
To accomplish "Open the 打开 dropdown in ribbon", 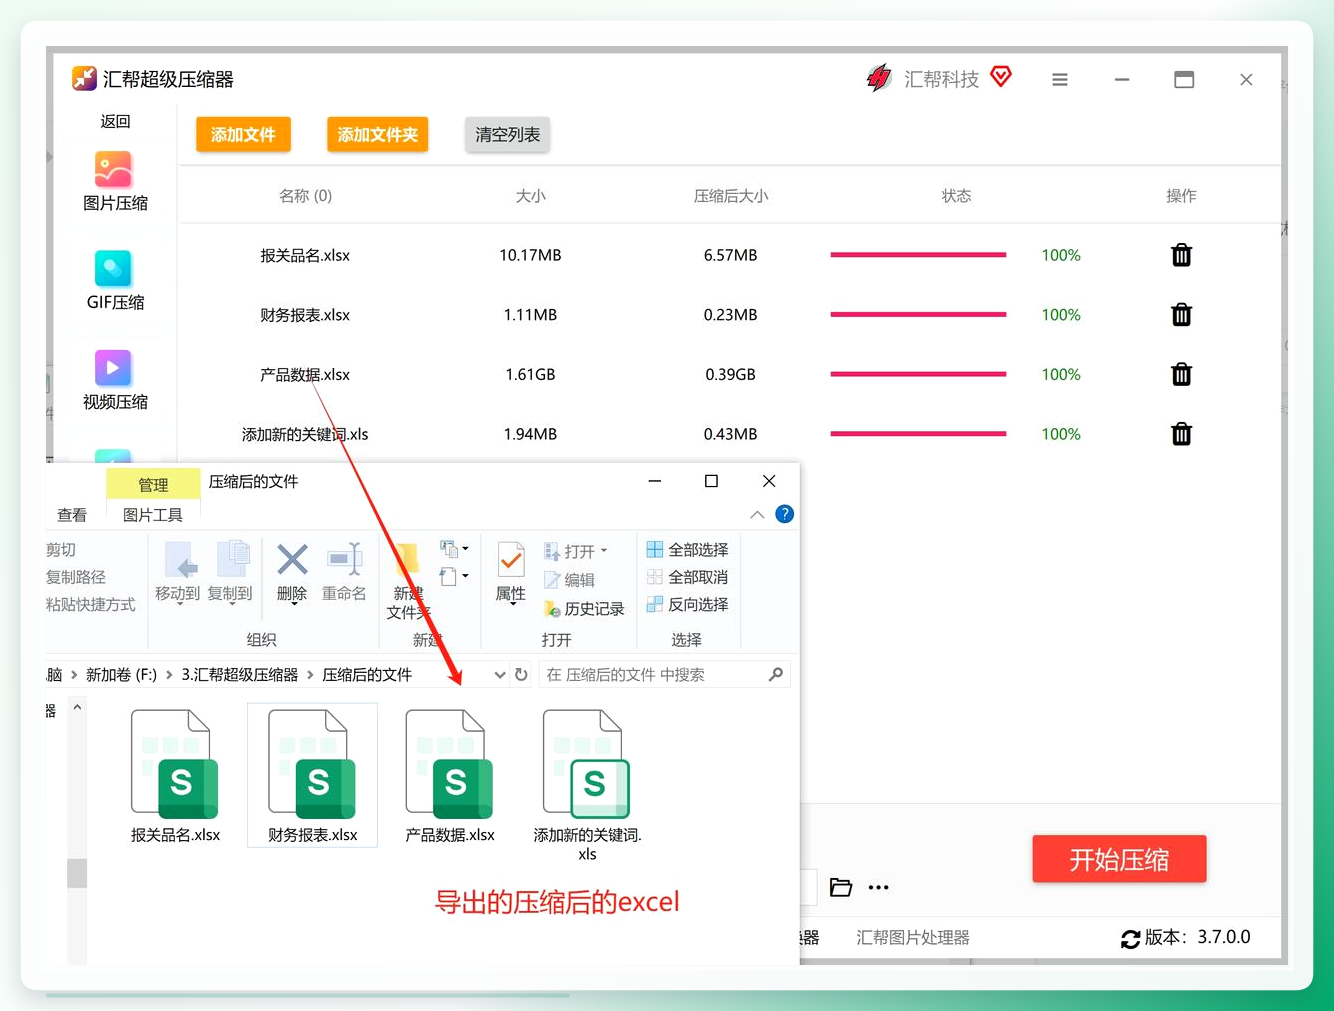I will click(604, 551).
